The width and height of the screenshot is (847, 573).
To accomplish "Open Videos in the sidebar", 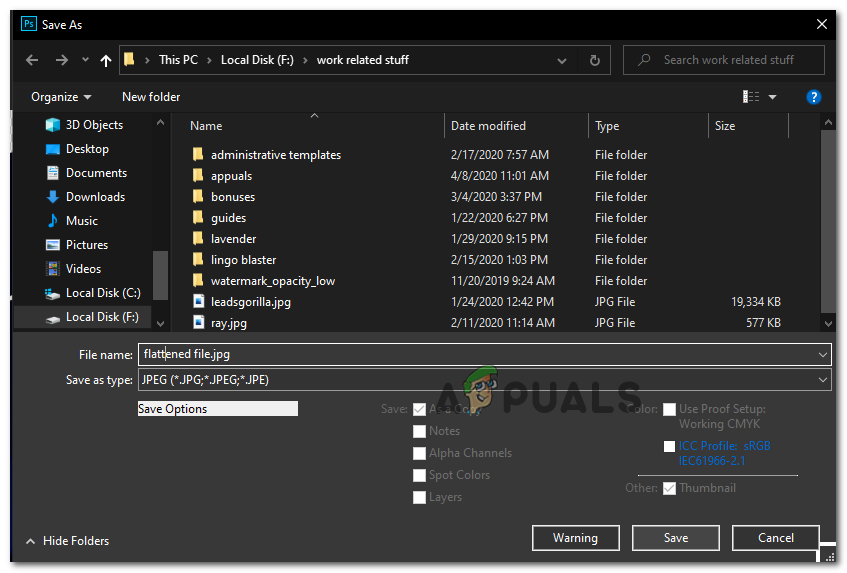I will click(73, 269).
